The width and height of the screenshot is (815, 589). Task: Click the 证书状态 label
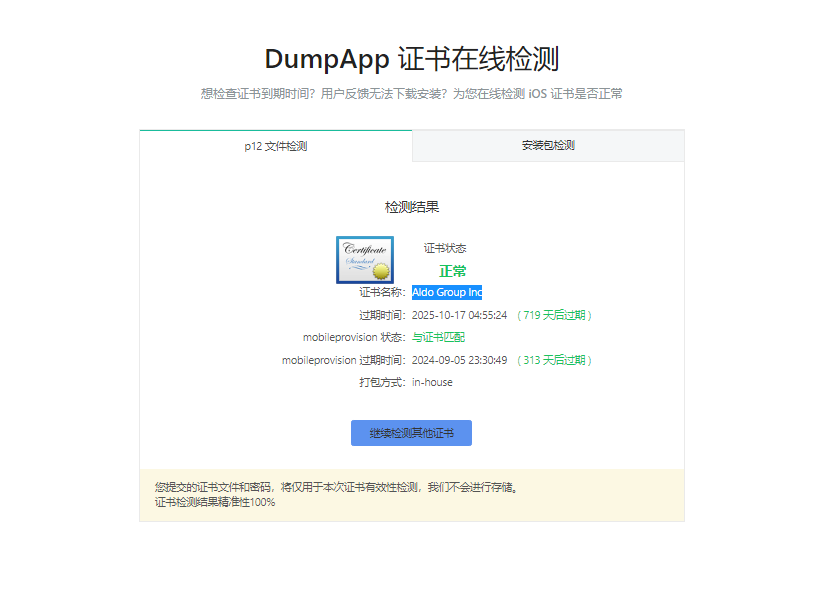444,248
